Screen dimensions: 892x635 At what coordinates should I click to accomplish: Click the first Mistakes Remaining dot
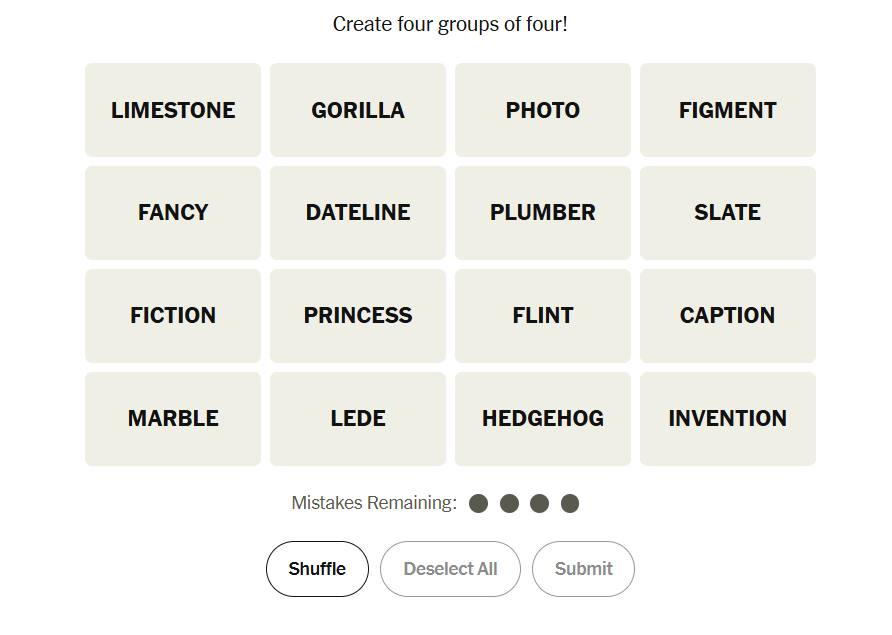pyautogui.click(x=479, y=503)
